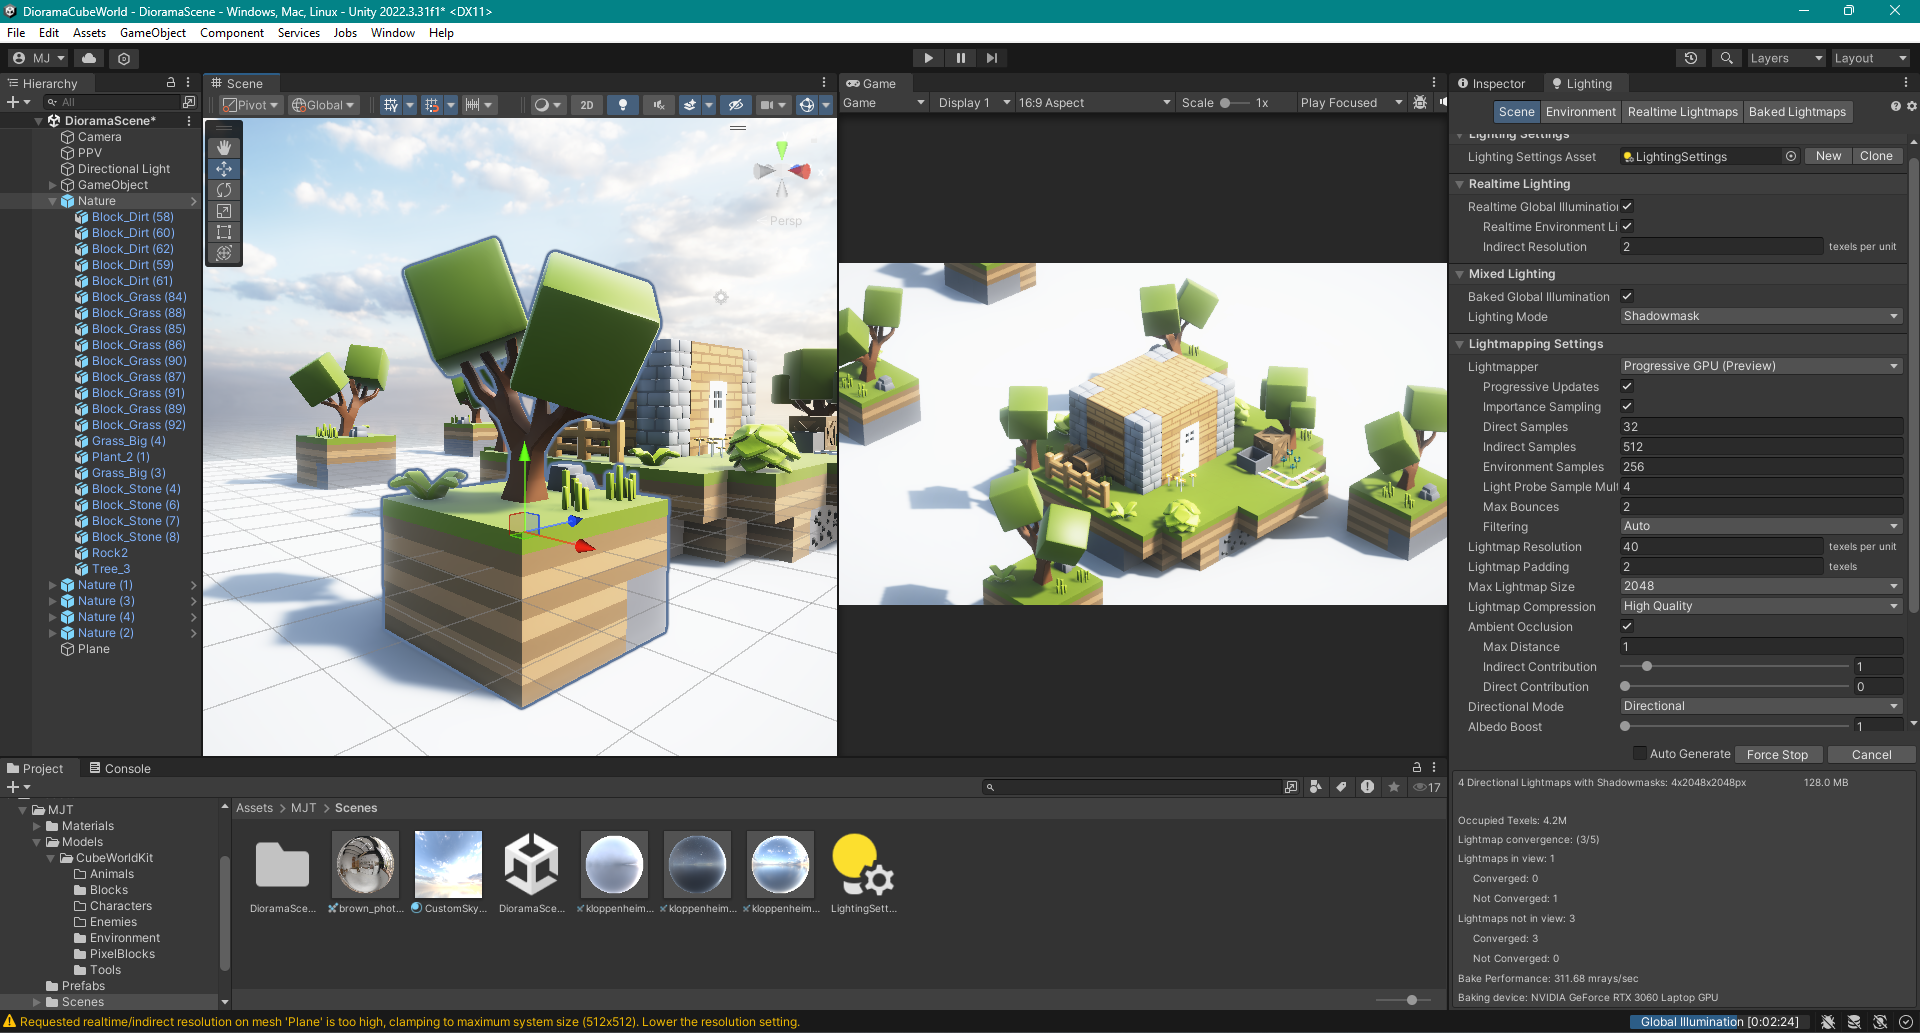1920x1033 pixels.
Task: Adjust the Indirect Contribution slider
Action: (x=1646, y=667)
